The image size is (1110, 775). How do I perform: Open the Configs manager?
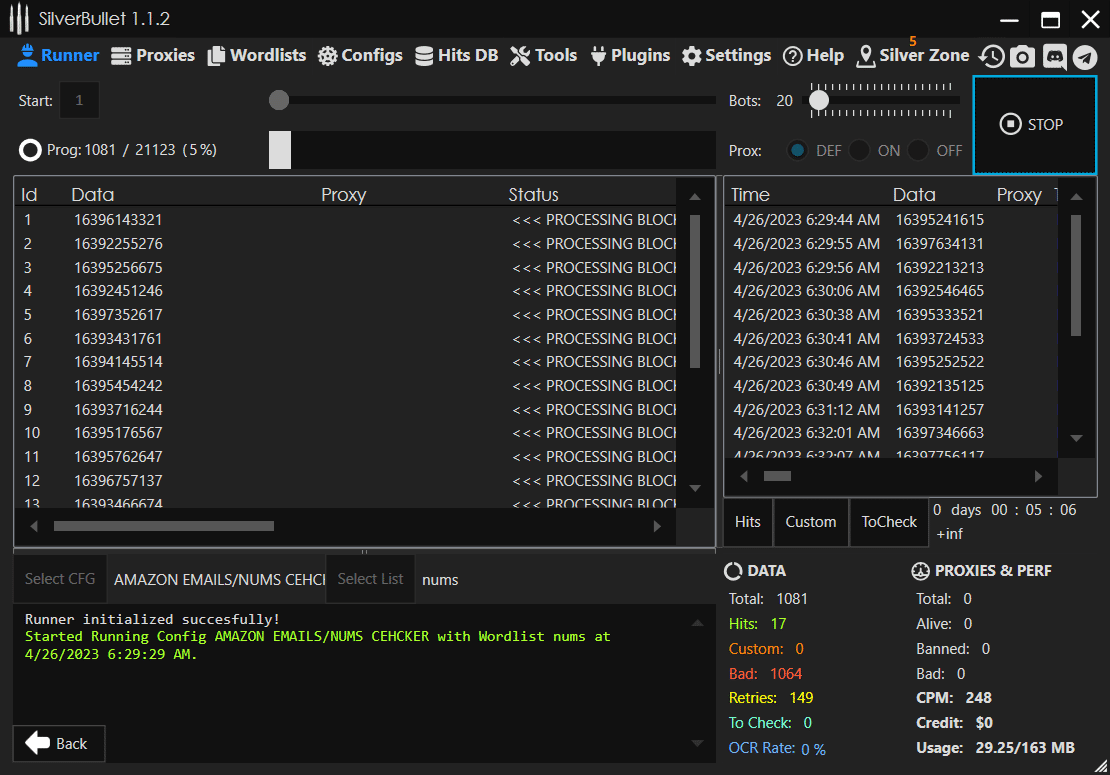pyautogui.click(x=360, y=56)
